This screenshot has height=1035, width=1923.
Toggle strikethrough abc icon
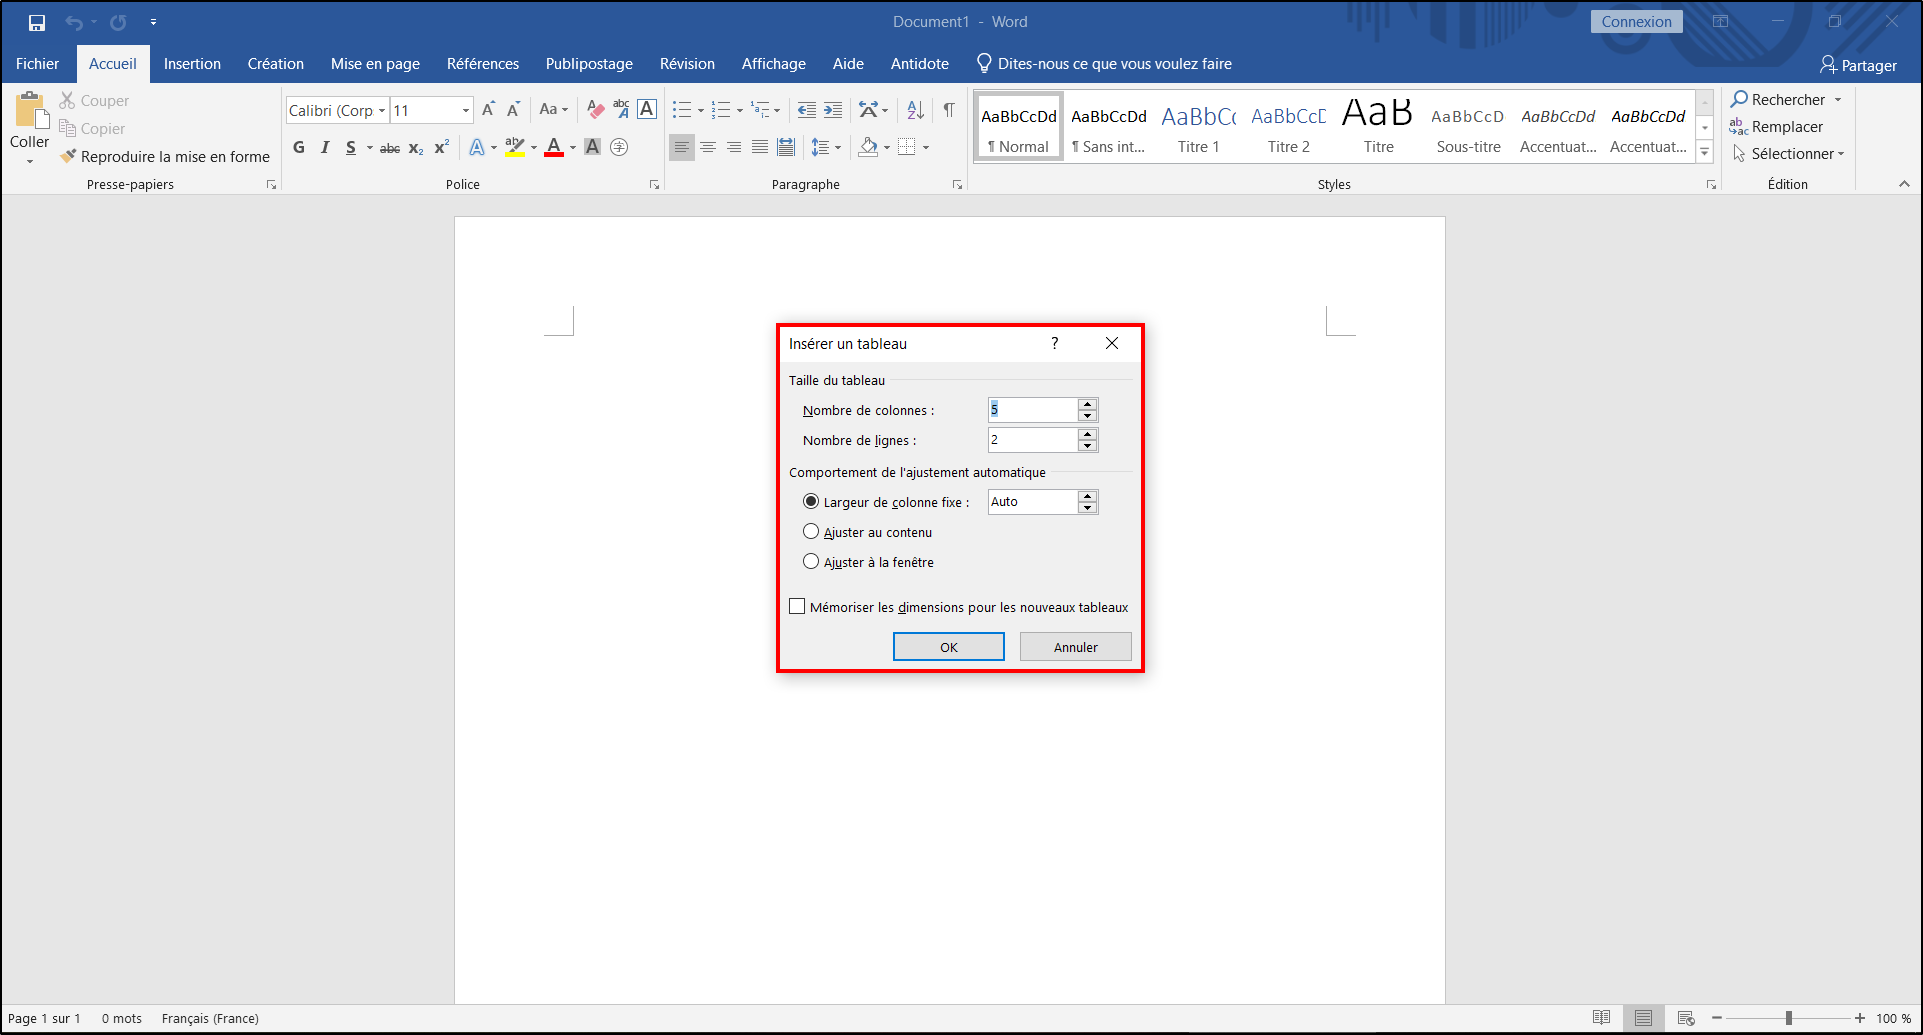point(390,148)
